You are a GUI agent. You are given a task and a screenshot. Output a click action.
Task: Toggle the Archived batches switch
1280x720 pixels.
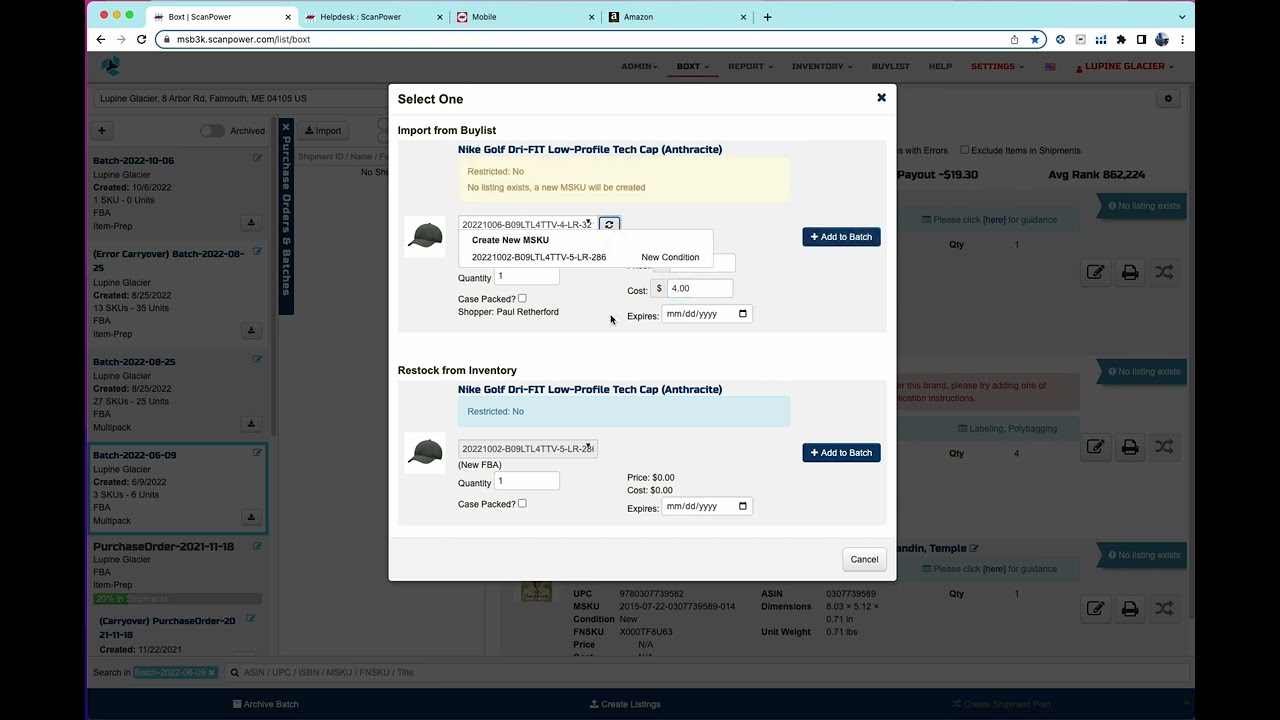[x=212, y=131]
